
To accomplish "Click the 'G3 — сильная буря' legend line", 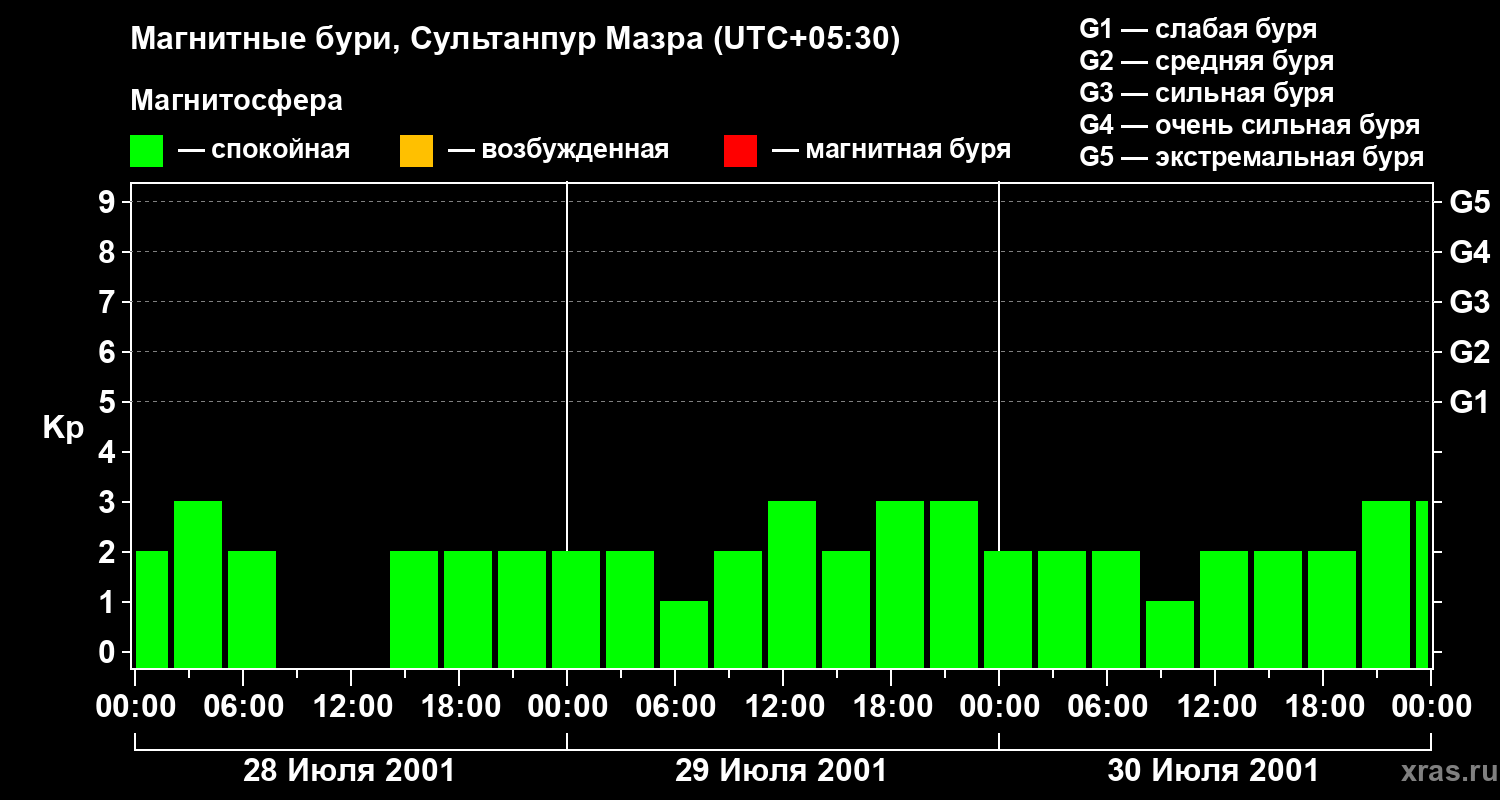I will pos(1207,93).
